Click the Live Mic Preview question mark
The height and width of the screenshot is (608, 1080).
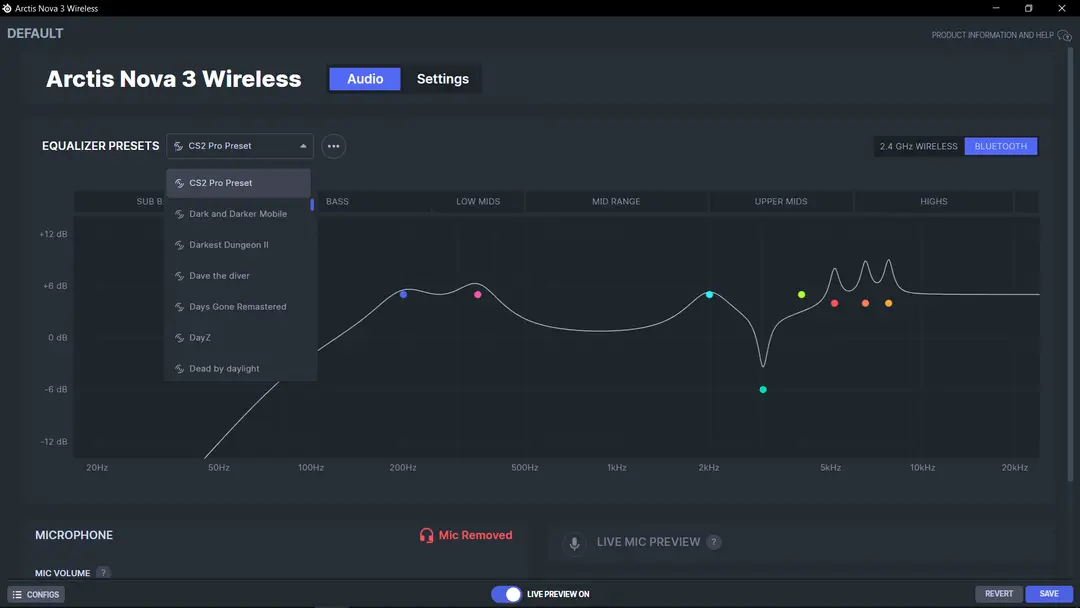click(x=714, y=542)
